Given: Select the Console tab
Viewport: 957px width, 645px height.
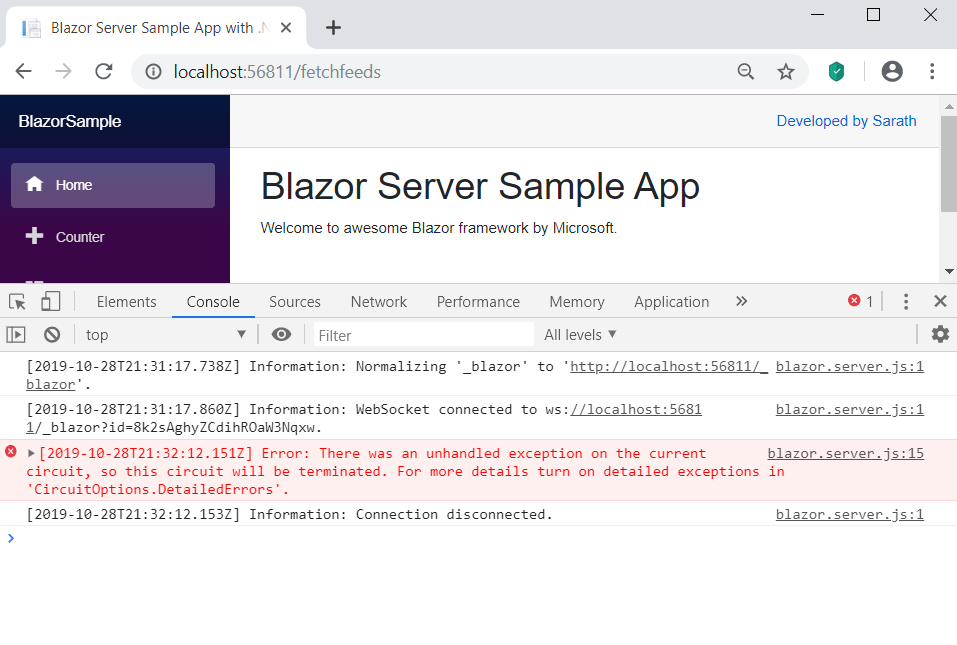Looking at the screenshot, I should tap(213, 302).
